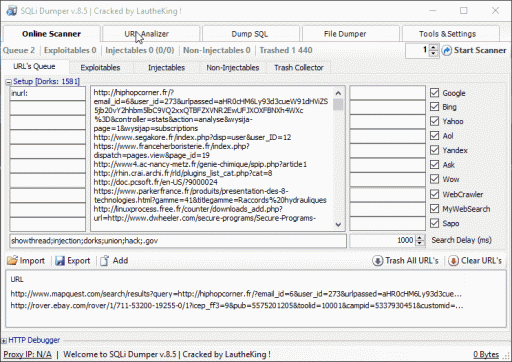
Task: Disable the MyWebSearch checkbox
Action: [x=434, y=209]
